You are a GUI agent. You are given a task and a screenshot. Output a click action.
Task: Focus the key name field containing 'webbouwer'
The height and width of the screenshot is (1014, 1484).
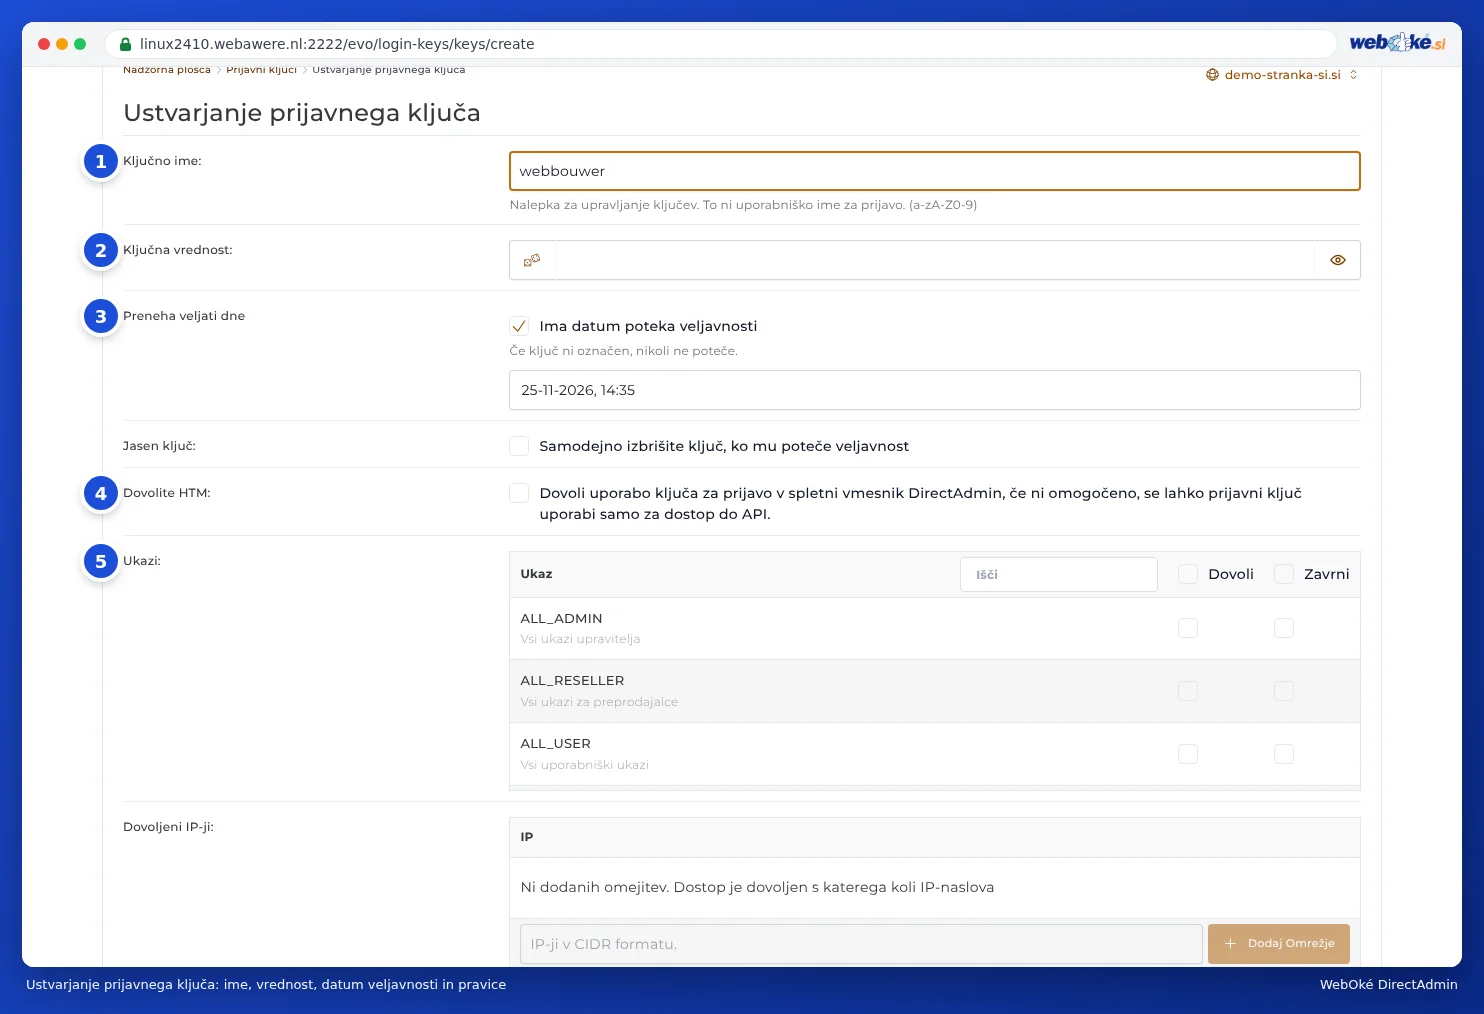[x=935, y=171]
